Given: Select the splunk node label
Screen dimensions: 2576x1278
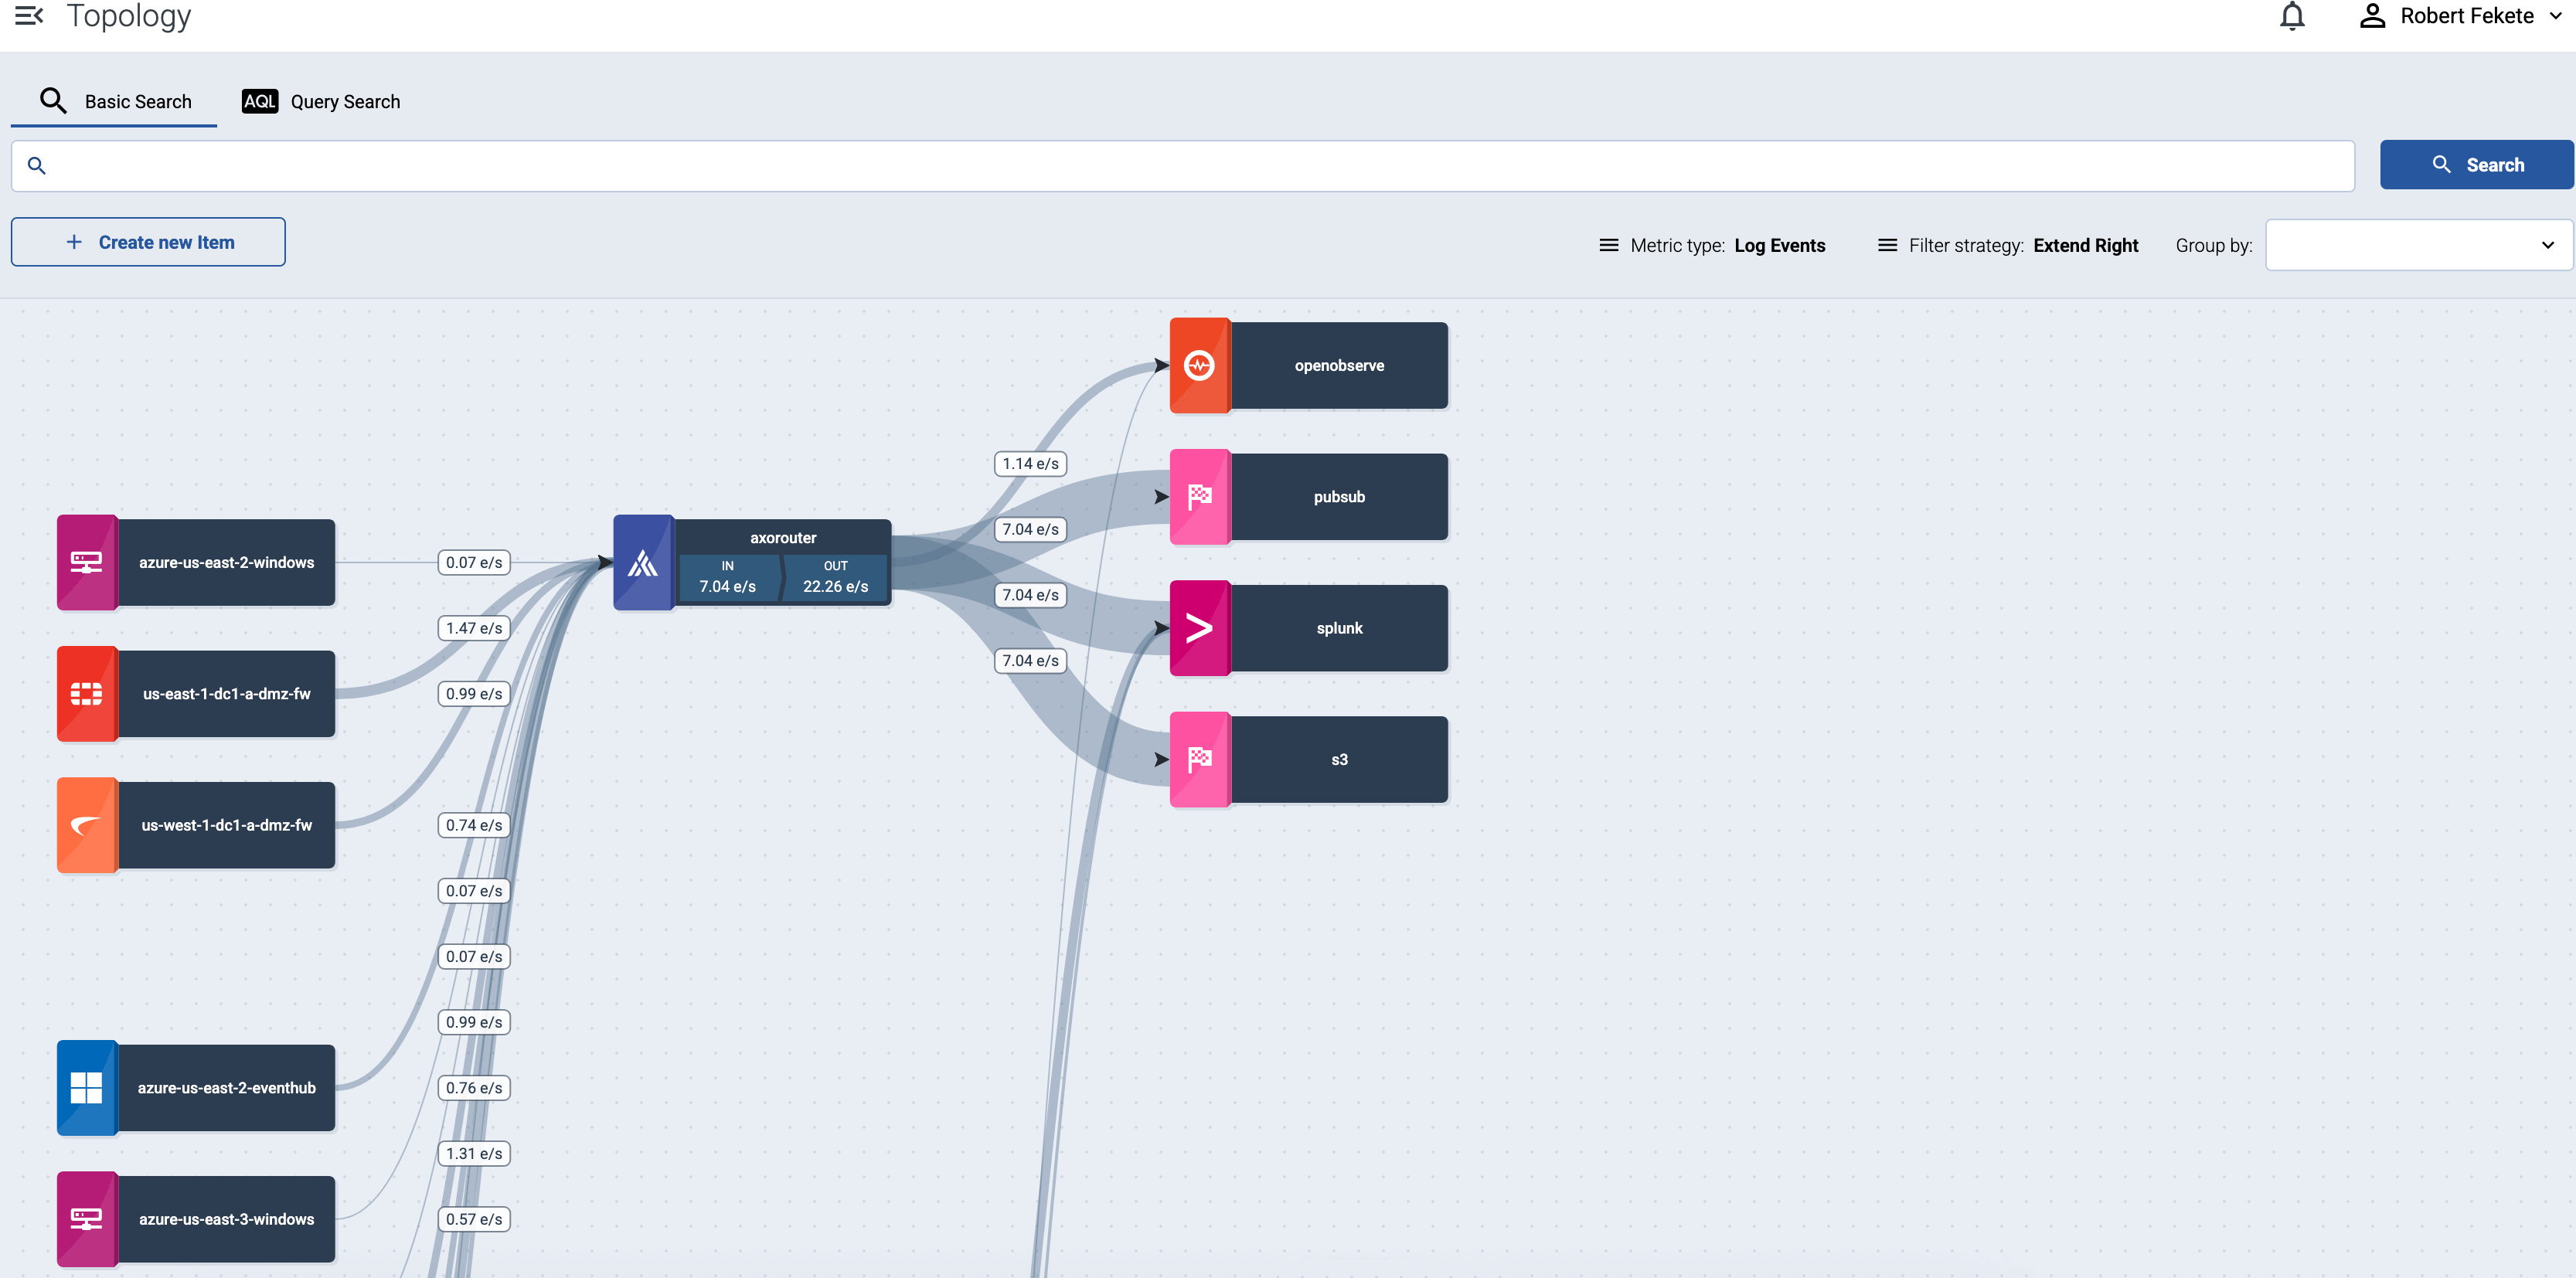Looking at the screenshot, I should [x=1339, y=628].
